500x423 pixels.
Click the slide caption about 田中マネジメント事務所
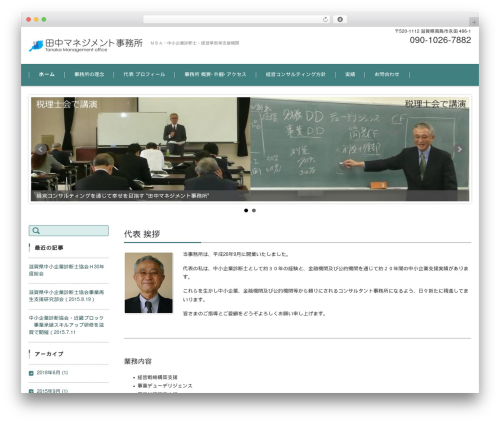(x=122, y=196)
